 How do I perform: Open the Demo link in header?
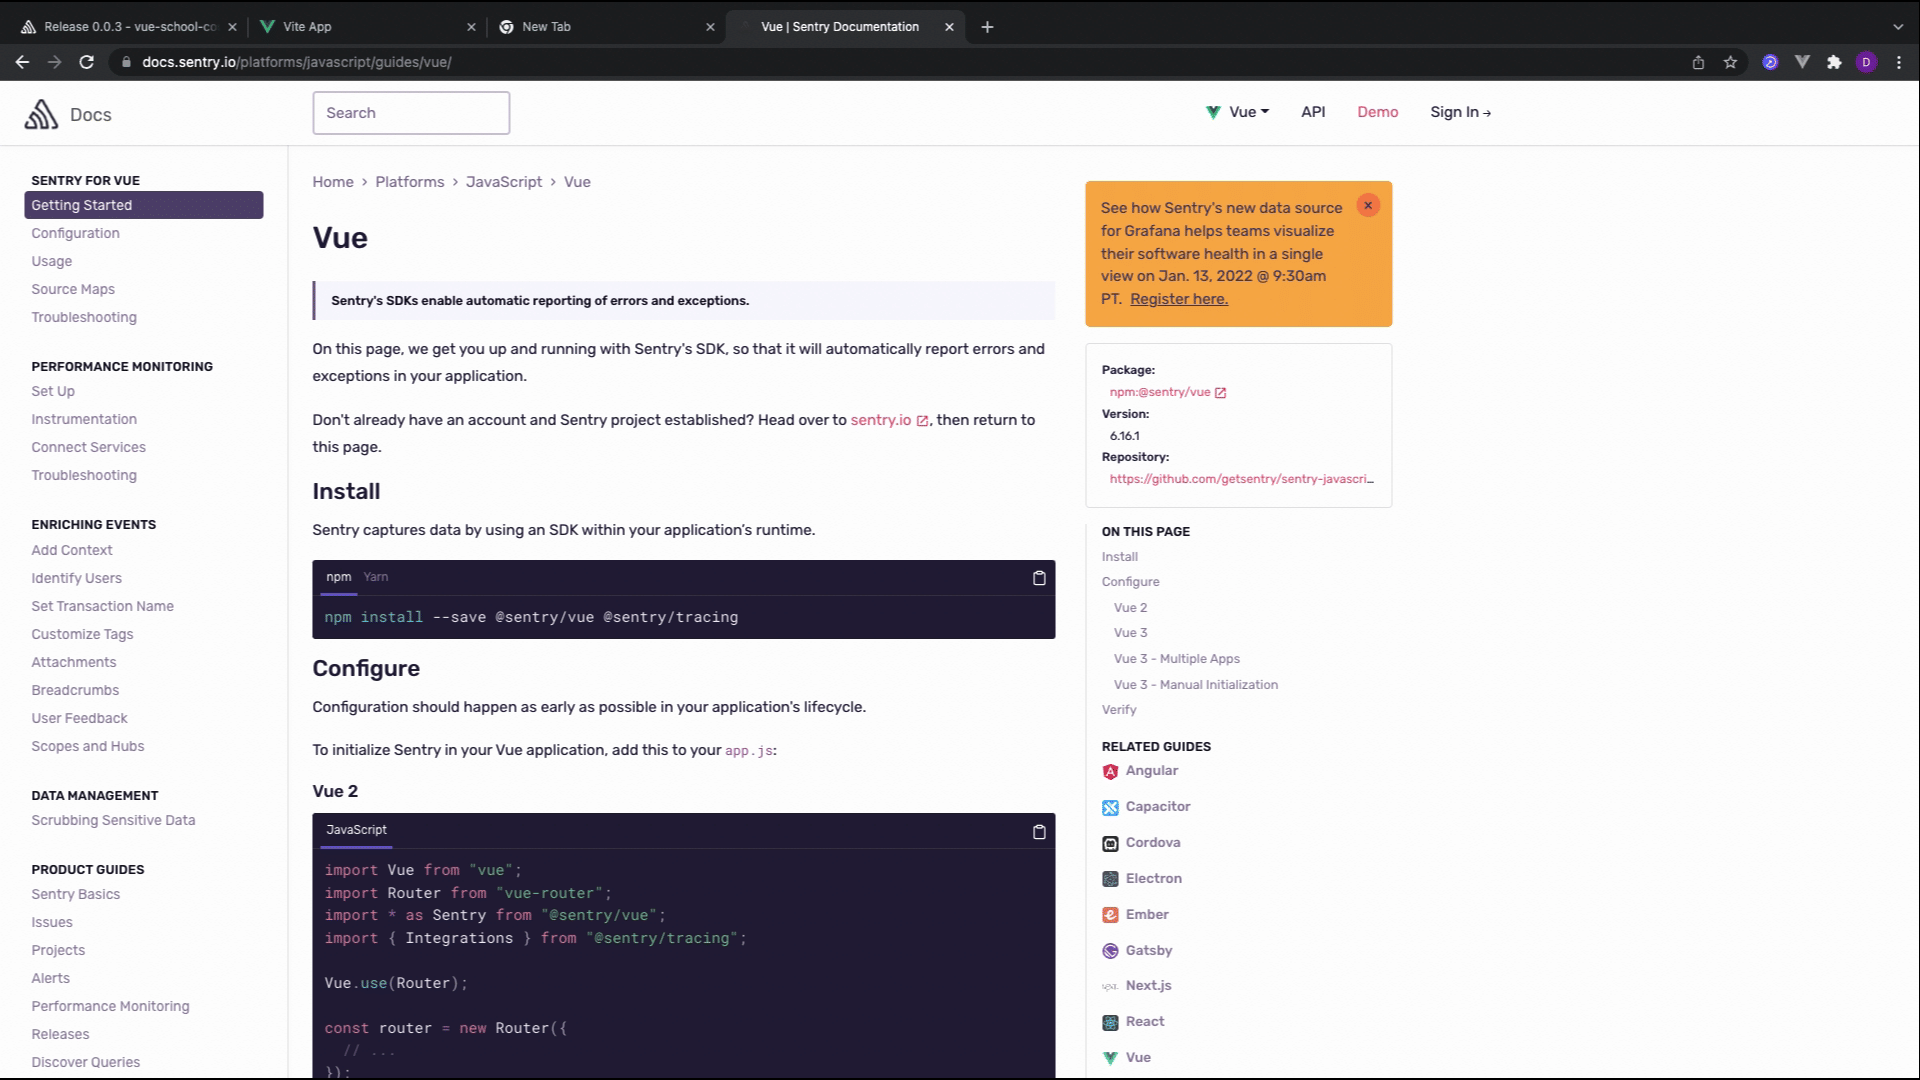[1377, 112]
